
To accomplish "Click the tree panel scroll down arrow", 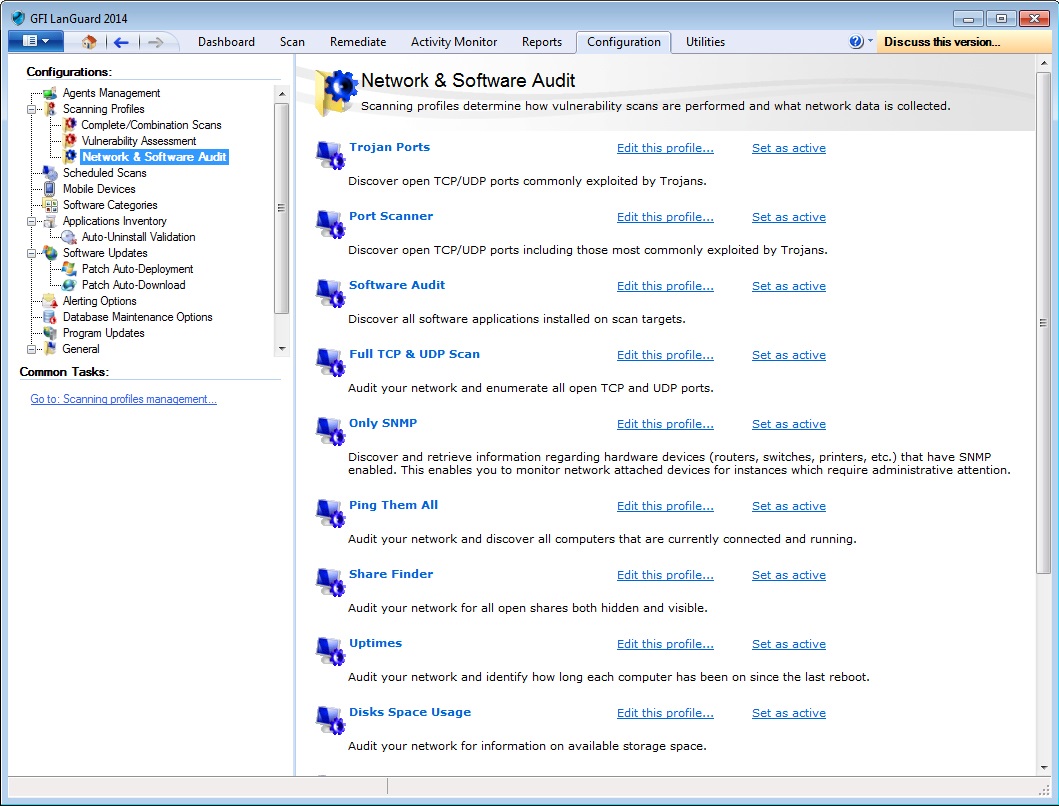I will click(282, 349).
